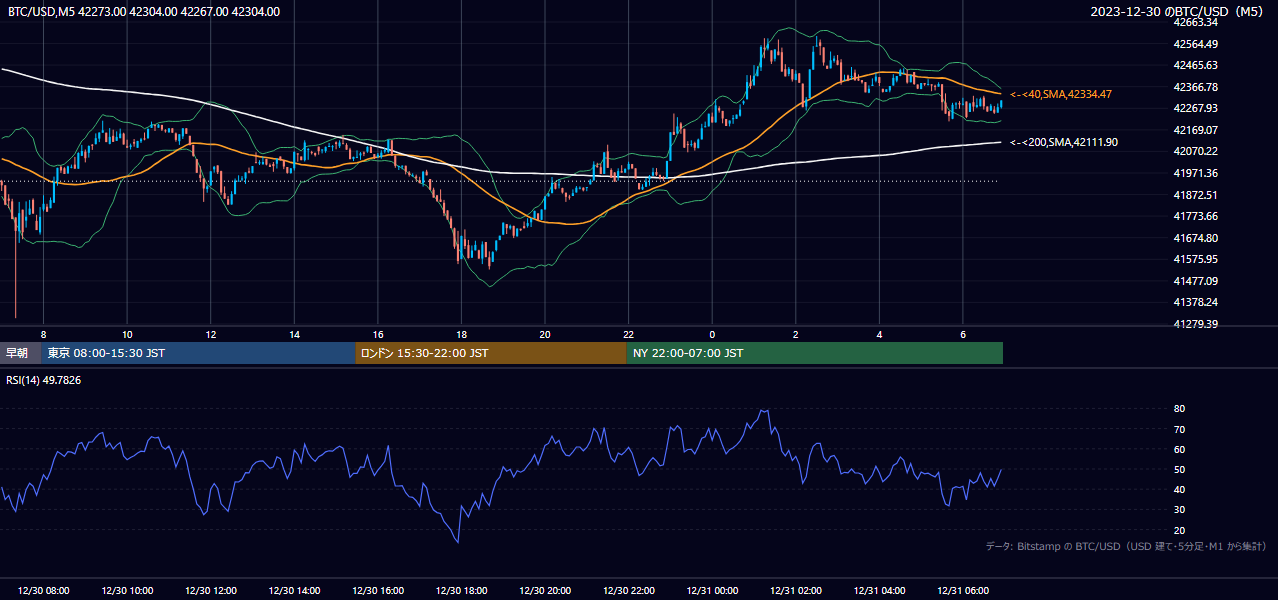The image size is (1278, 600).
Task: Click hour tick 14 below the price chart
Action: click(294, 334)
